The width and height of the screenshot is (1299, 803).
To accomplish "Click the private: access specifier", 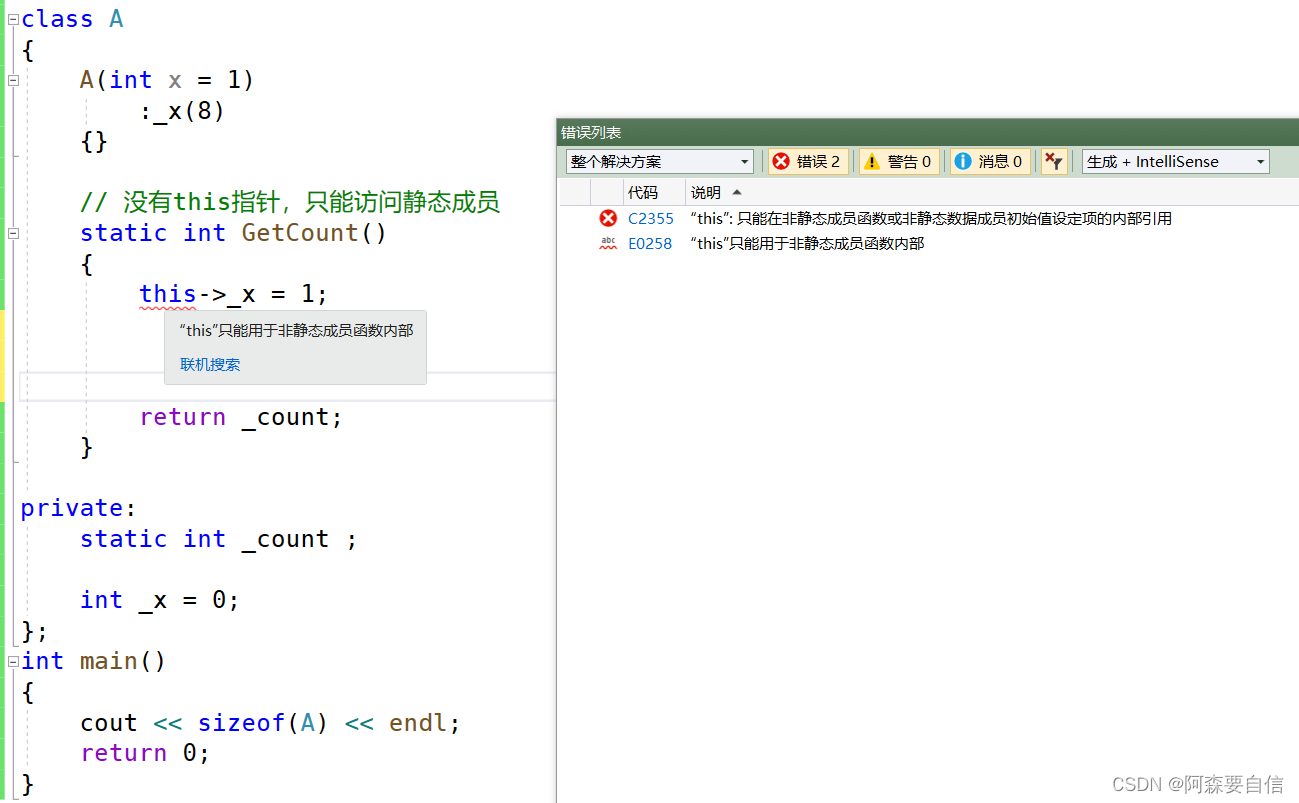I will [79, 508].
